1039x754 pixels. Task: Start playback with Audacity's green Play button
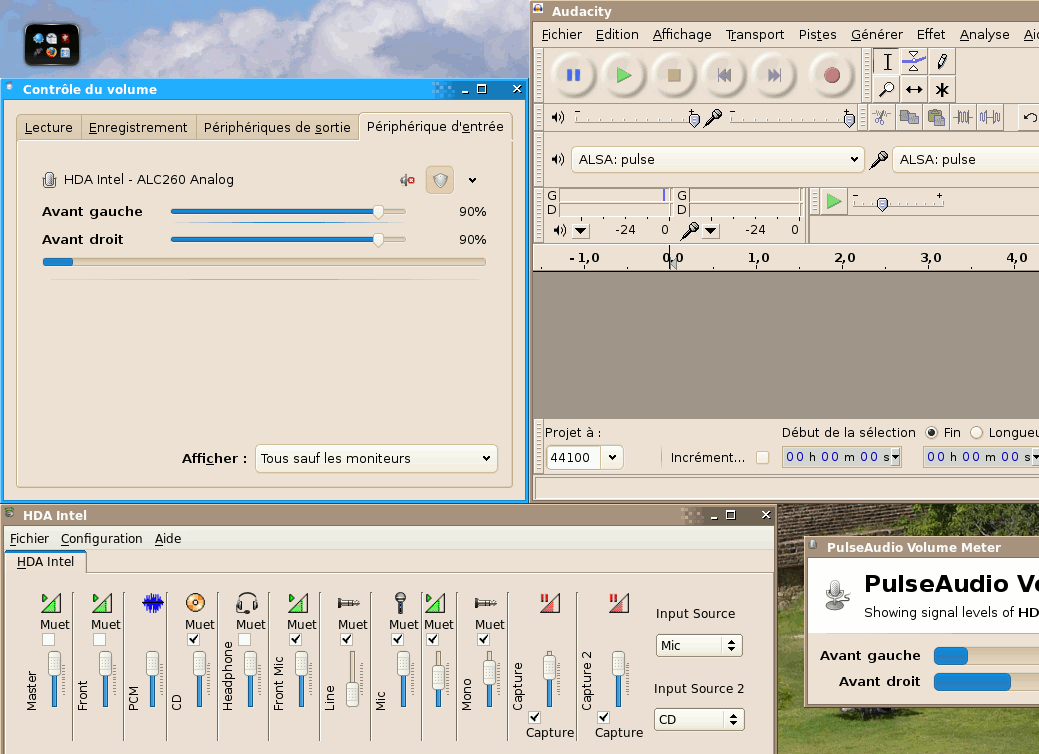[624, 76]
